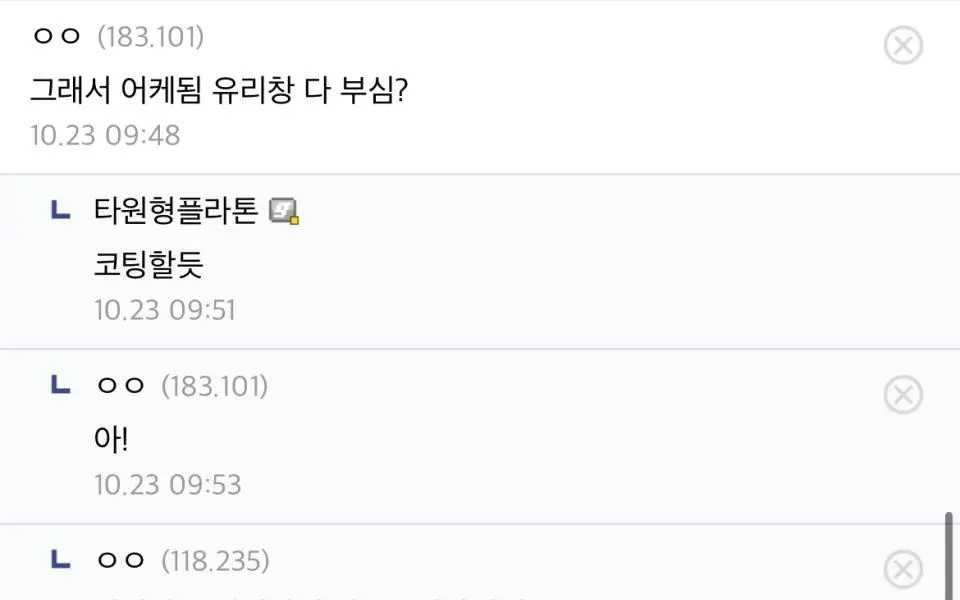
Task: Open nickname ㅇㅇ on the top-level comment
Action: [56, 37]
